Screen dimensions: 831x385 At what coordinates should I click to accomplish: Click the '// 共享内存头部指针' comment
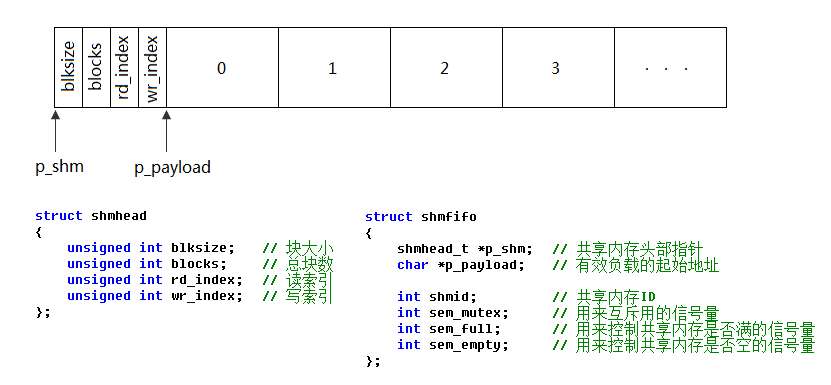pos(628,249)
